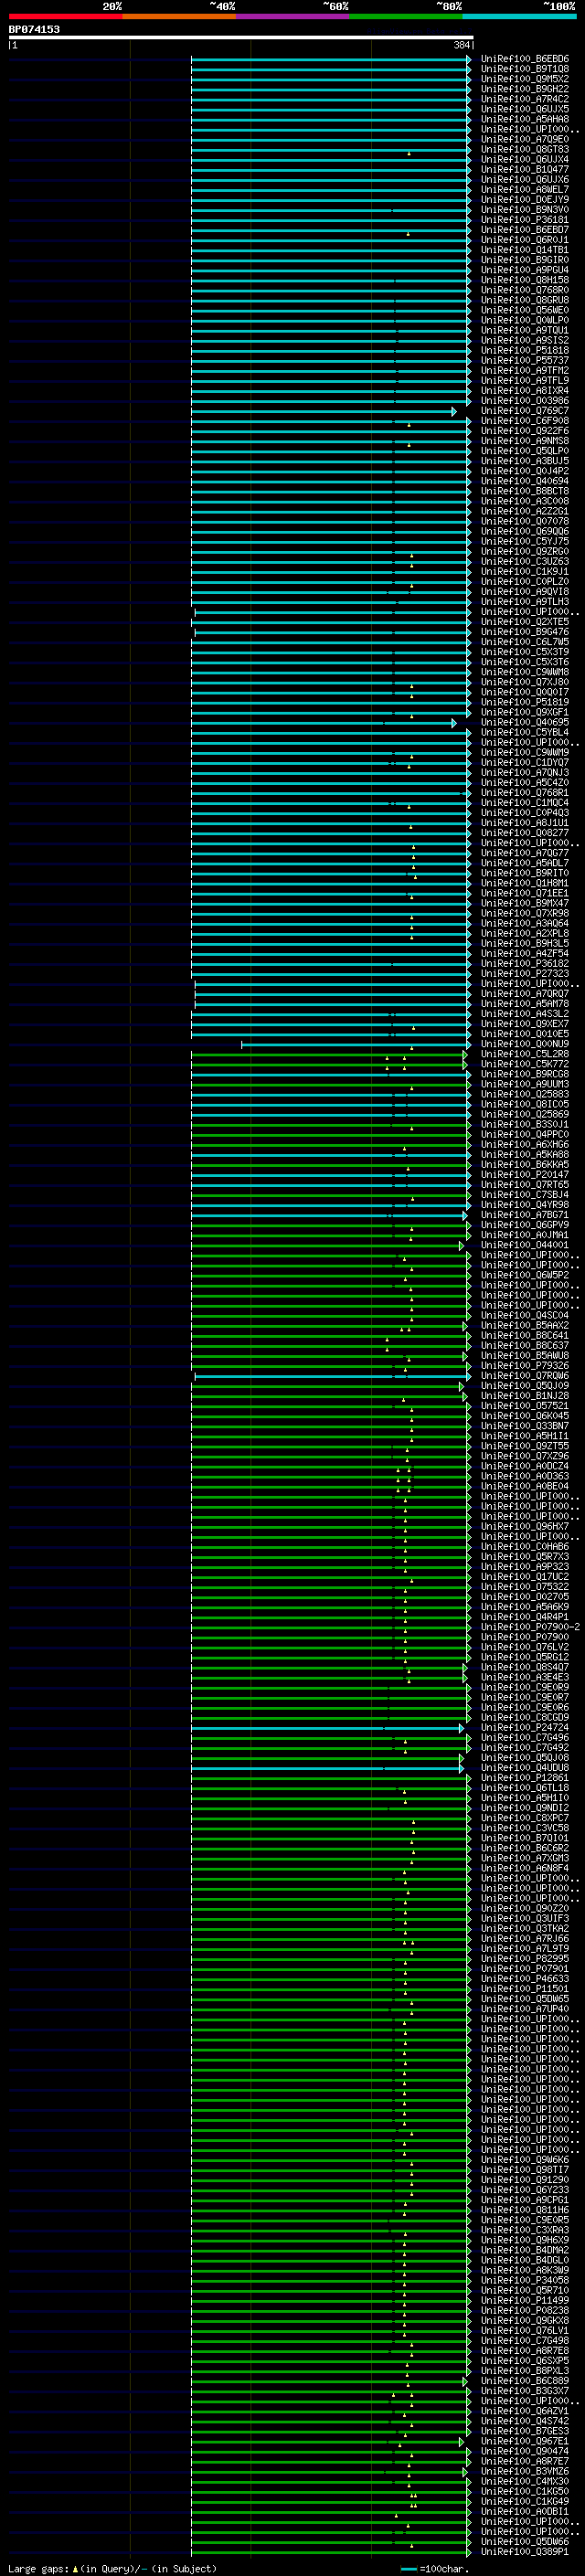
Task: Choose the UniRef100_A5KA88 entry
Action: coord(525,1154)
